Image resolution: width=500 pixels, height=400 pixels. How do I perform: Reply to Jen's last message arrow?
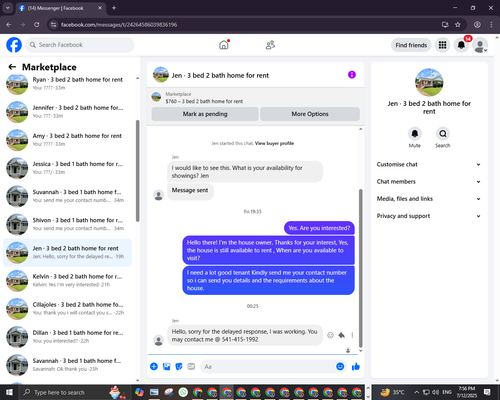pyautogui.click(x=342, y=335)
